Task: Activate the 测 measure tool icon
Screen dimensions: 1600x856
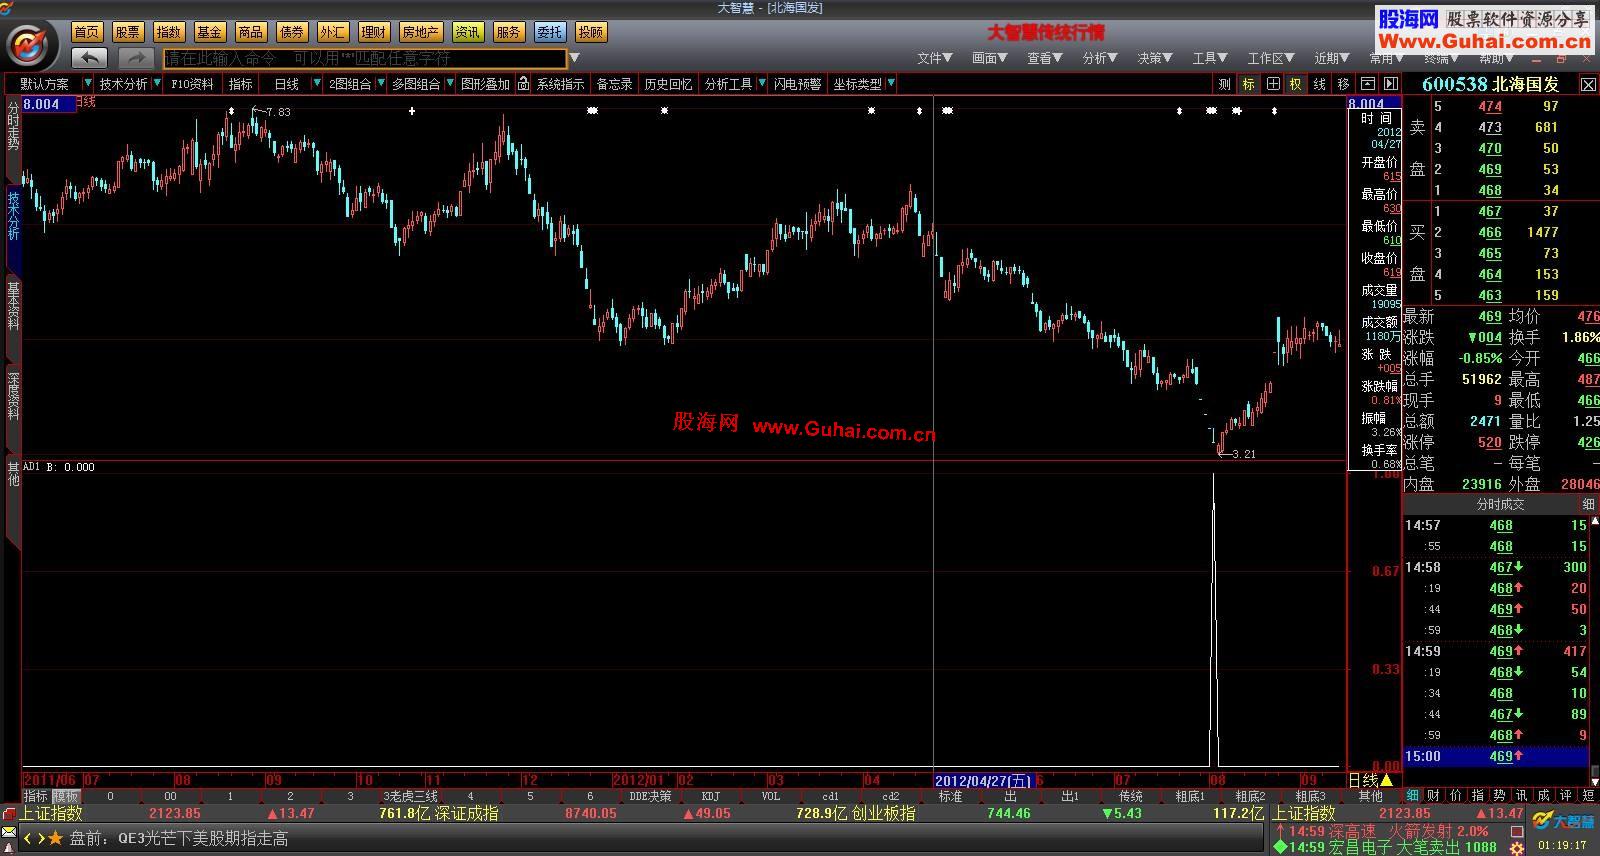Action: (1225, 84)
